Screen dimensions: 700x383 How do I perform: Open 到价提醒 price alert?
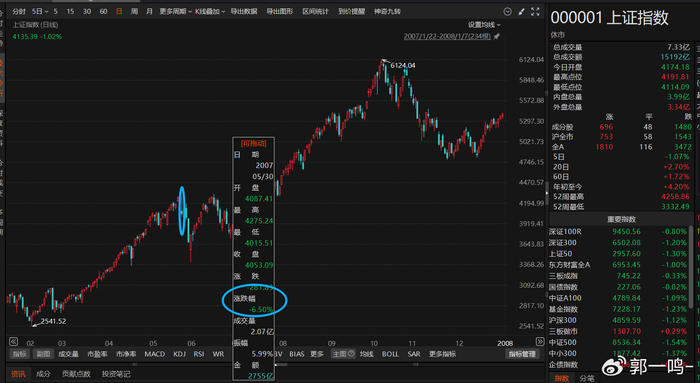click(x=351, y=12)
